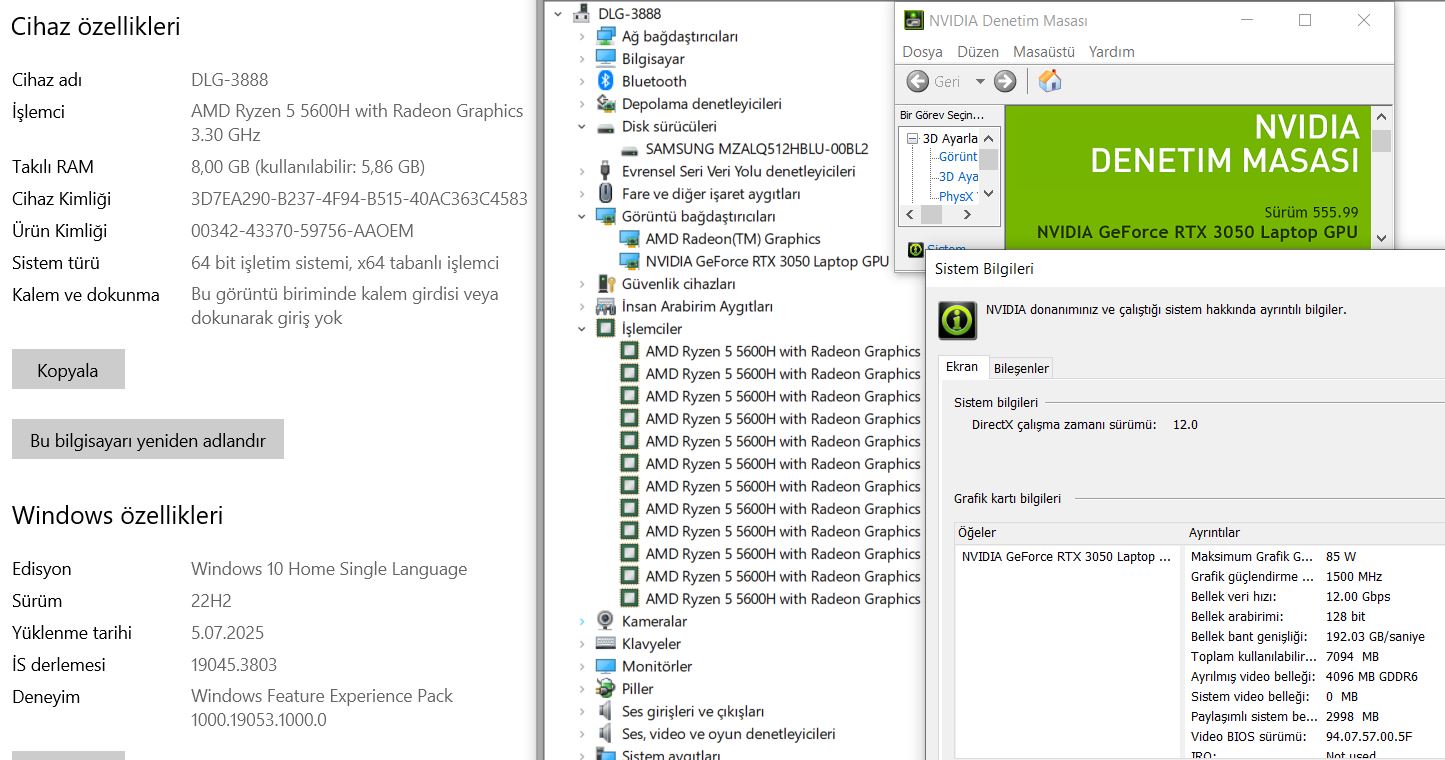Screen dimensions: 1445x760
Task: Click the NVIDIA banner scroll down arrow
Action: click(1381, 238)
